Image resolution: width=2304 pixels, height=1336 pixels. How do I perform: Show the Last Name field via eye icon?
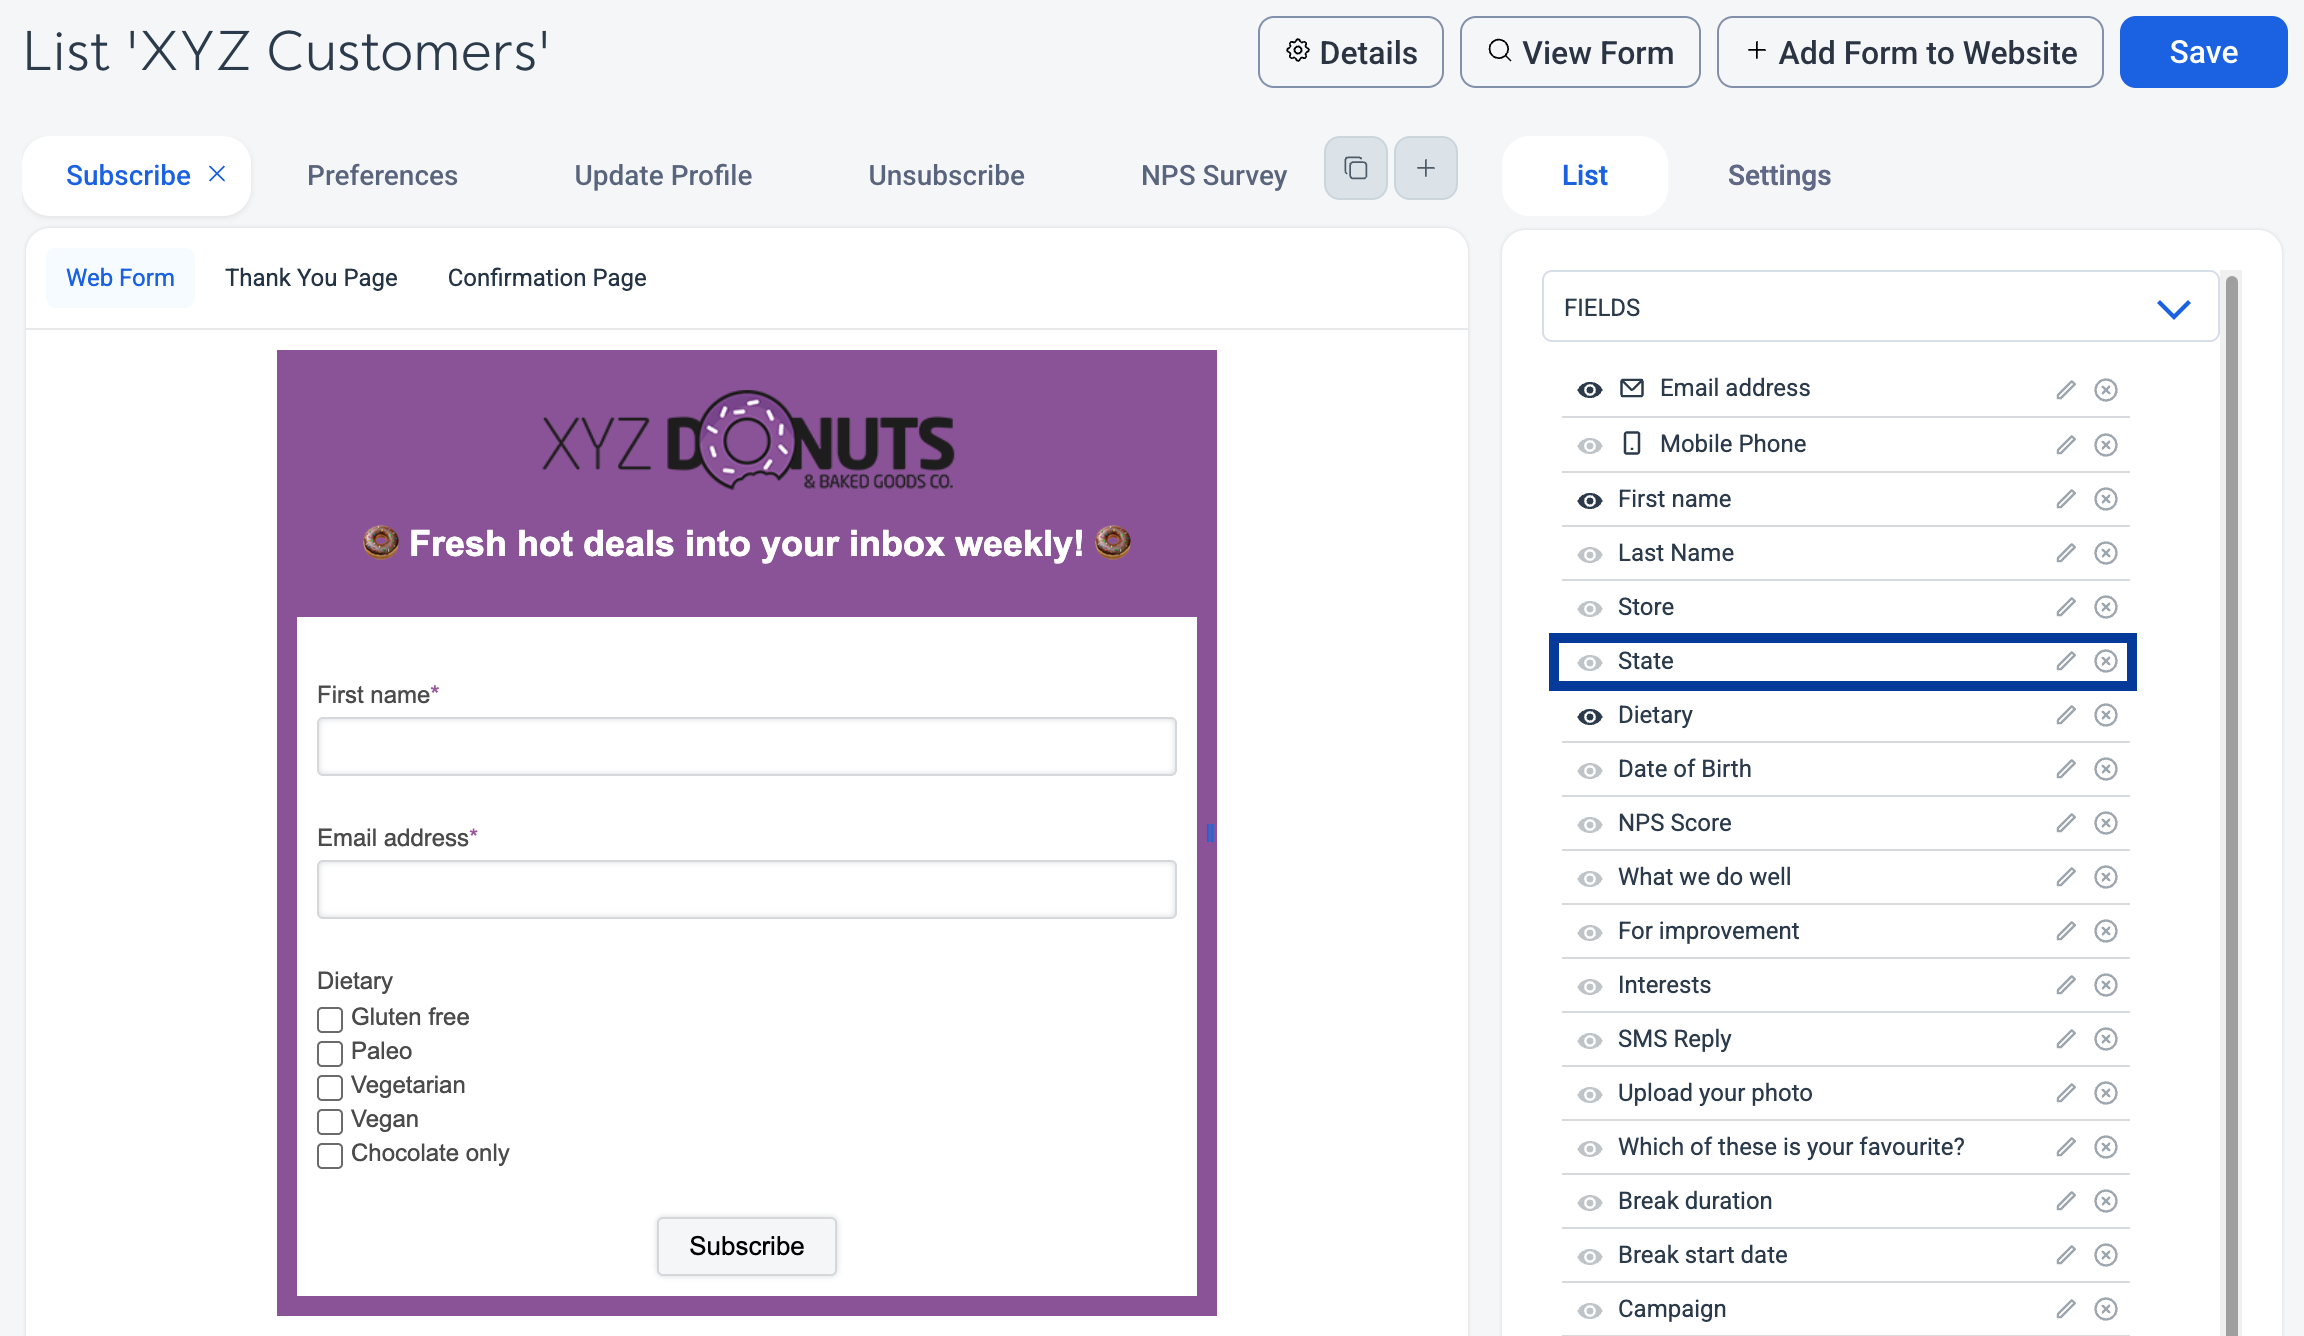click(x=1590, y=554)
